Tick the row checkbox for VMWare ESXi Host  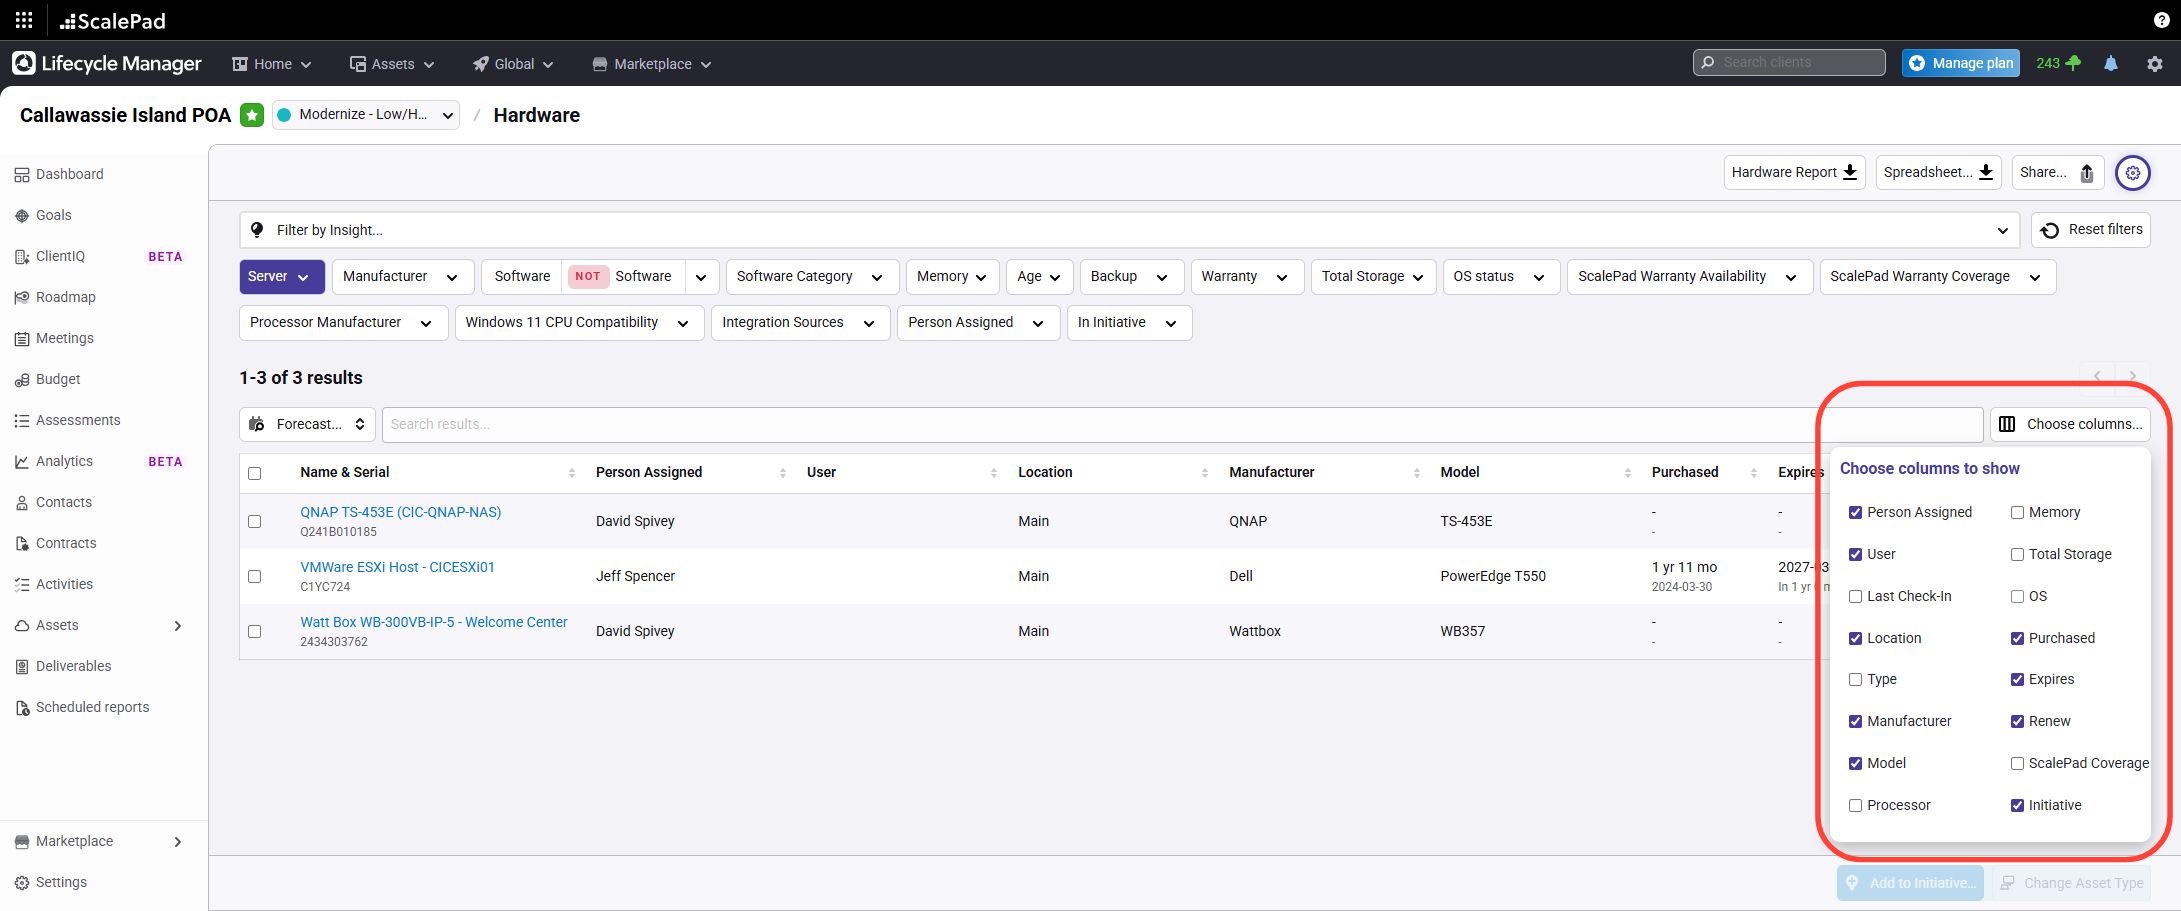[254, 577]
